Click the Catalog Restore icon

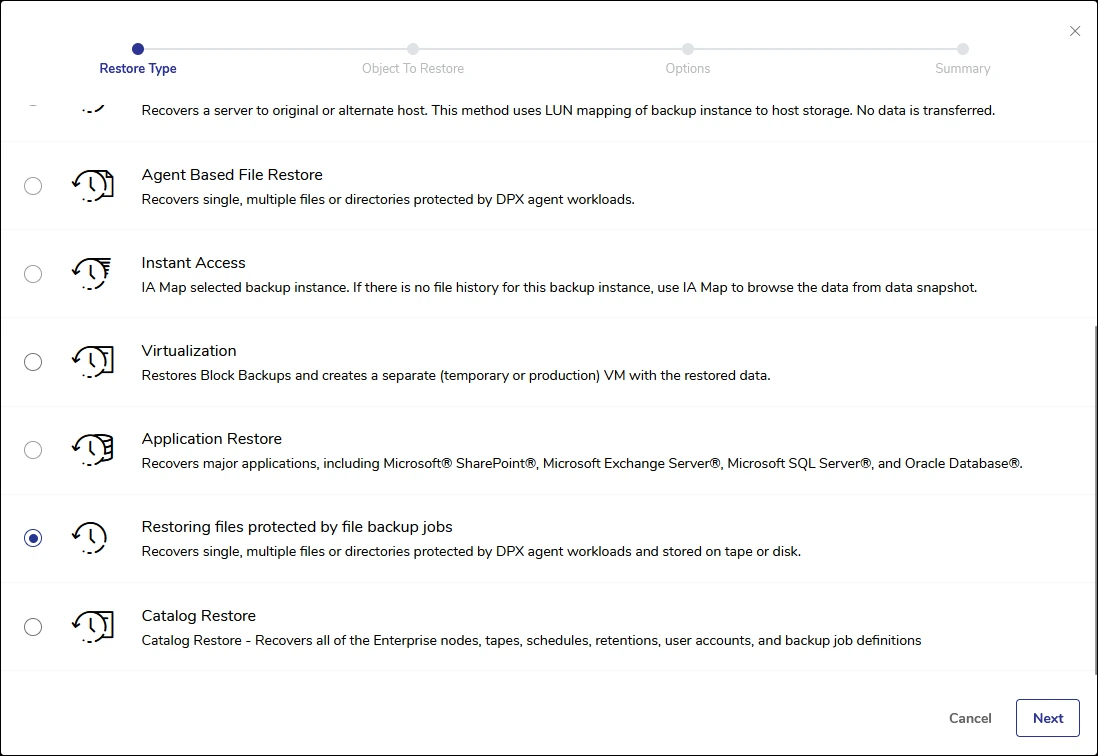[92, 627]
